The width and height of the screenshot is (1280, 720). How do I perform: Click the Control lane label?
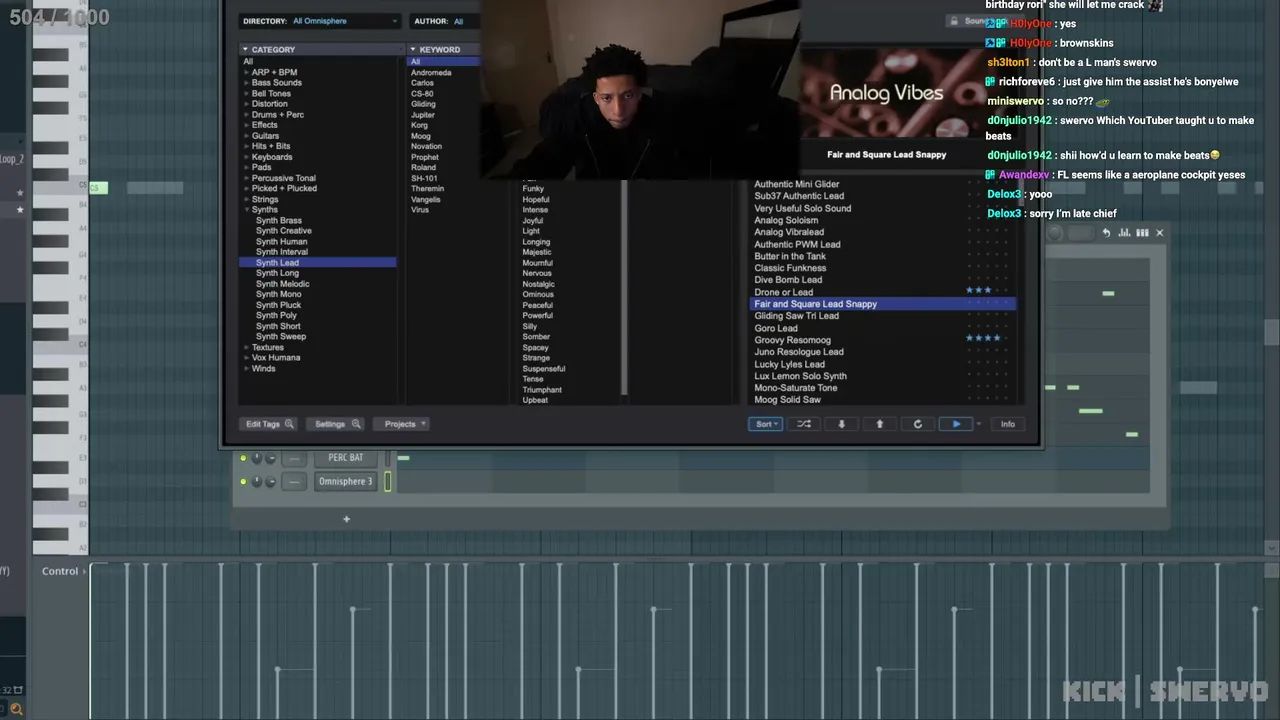[60, 571]
